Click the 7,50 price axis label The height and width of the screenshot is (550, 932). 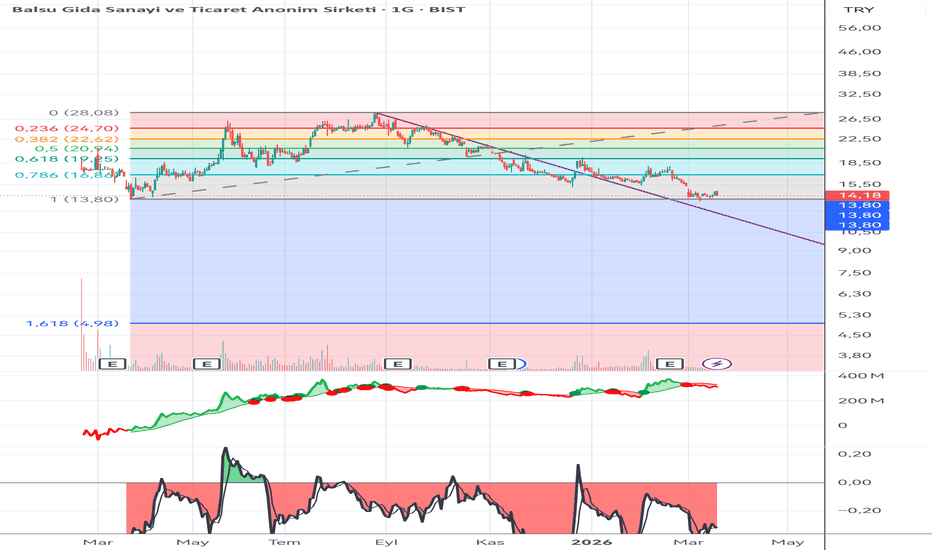click(x=855, y=273)
